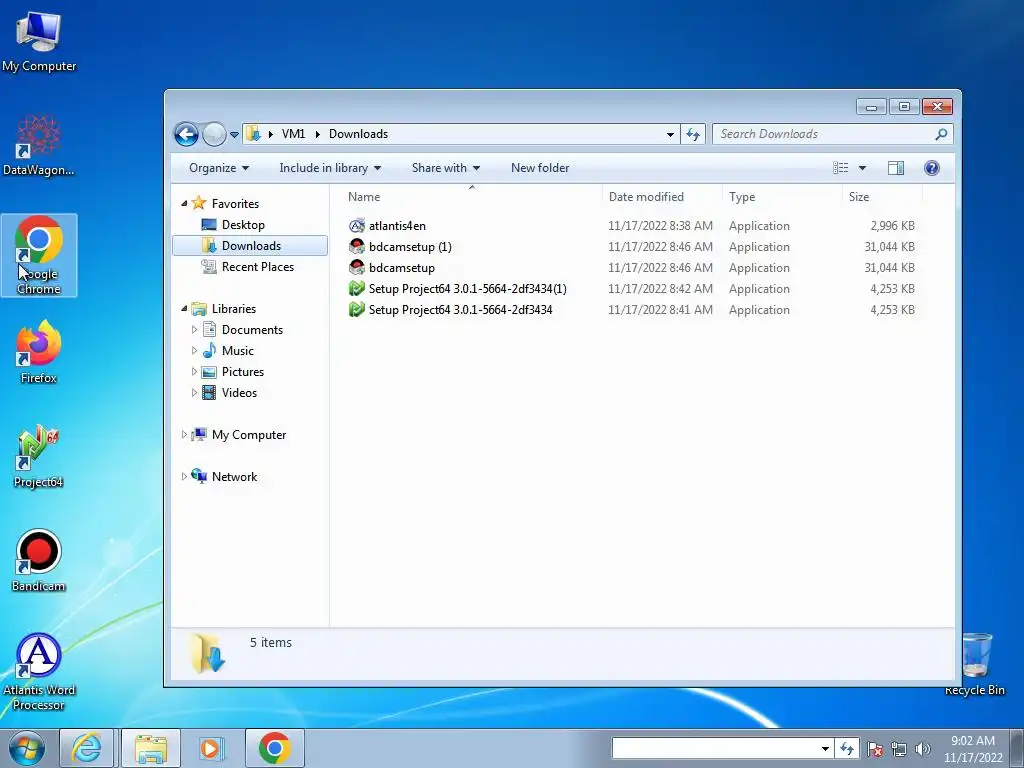Viewport: 1024px width, 768px height.
Task: Open the Include in library menu
Action: (330, 168)
